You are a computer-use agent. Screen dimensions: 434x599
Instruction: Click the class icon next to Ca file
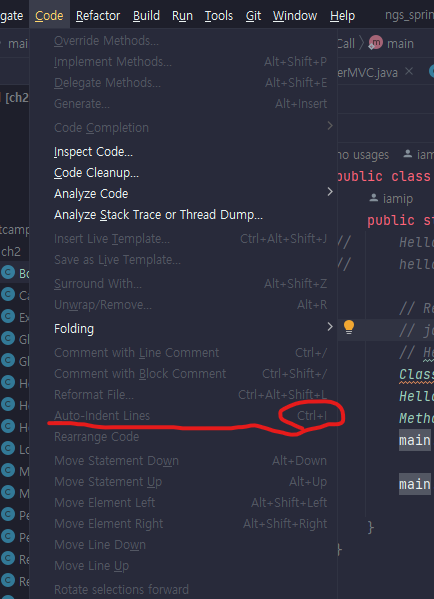[x=7, y=295]
